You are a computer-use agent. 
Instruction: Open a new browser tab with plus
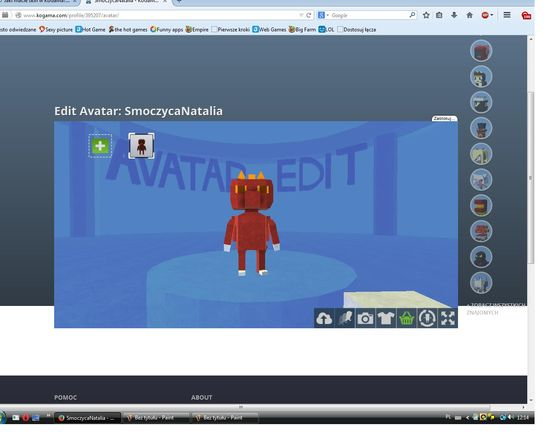(179, 2)
